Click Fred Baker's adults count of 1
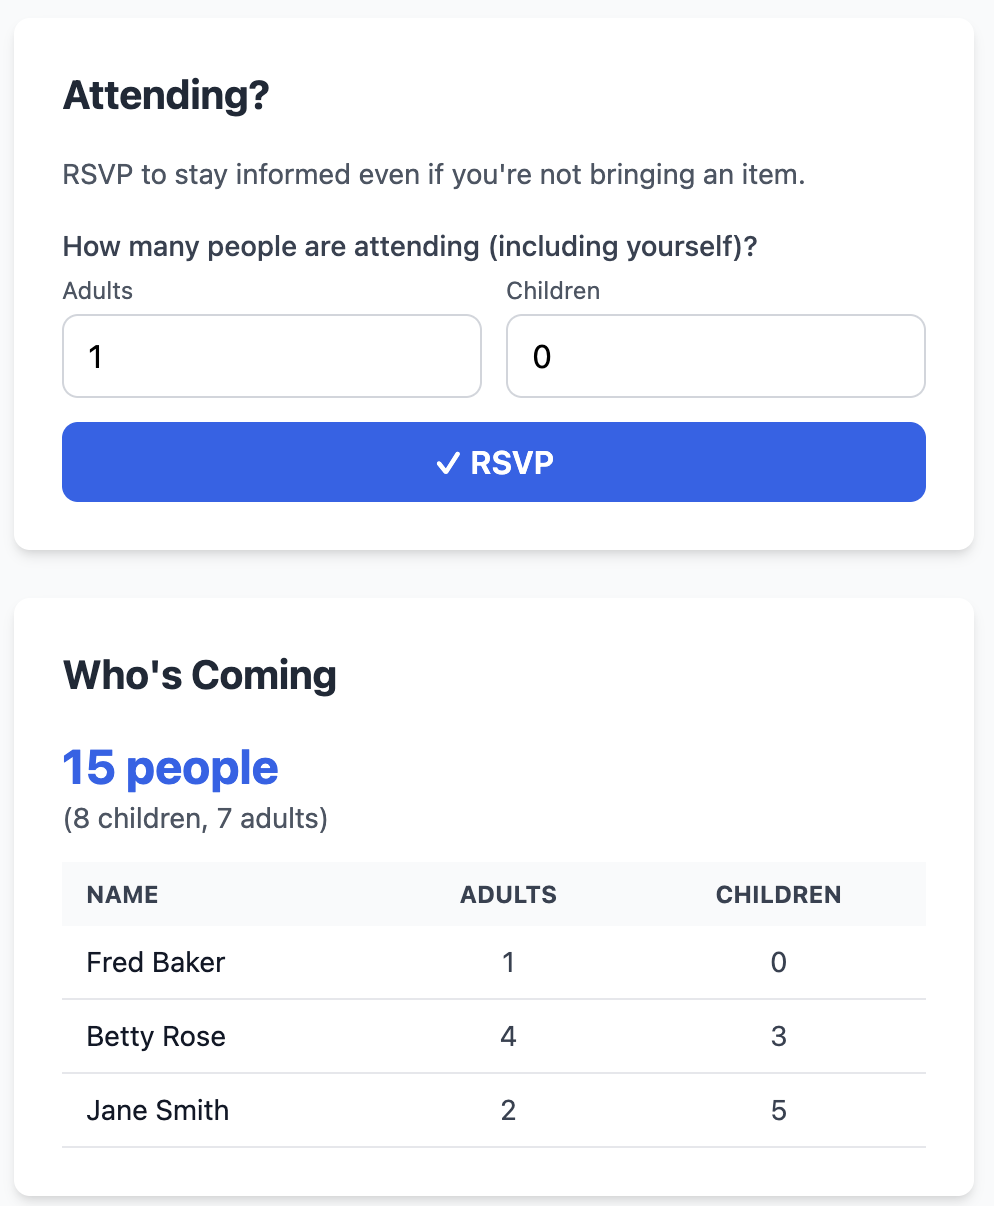 [x=508, y=962]
